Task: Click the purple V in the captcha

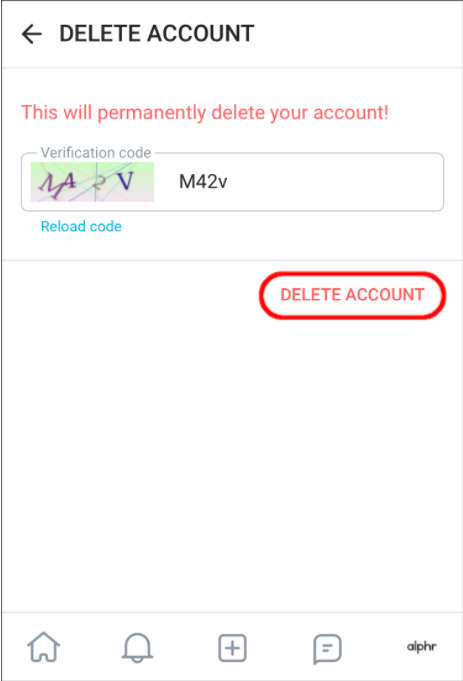Action: (126, 181)
